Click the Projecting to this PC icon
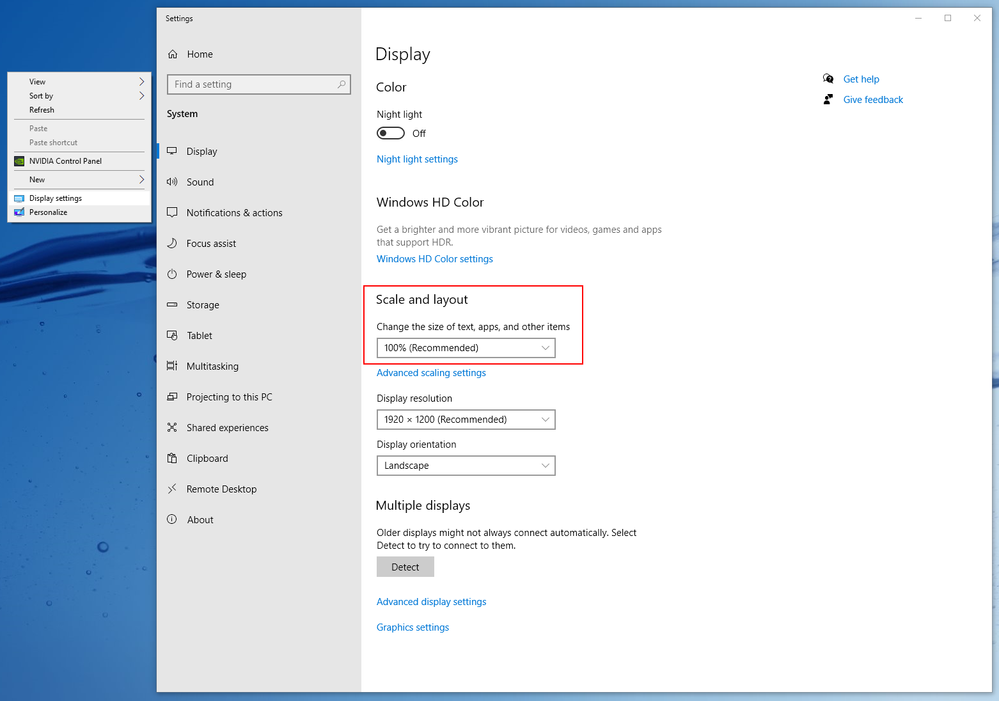999x701 pixels. [172, 396]
